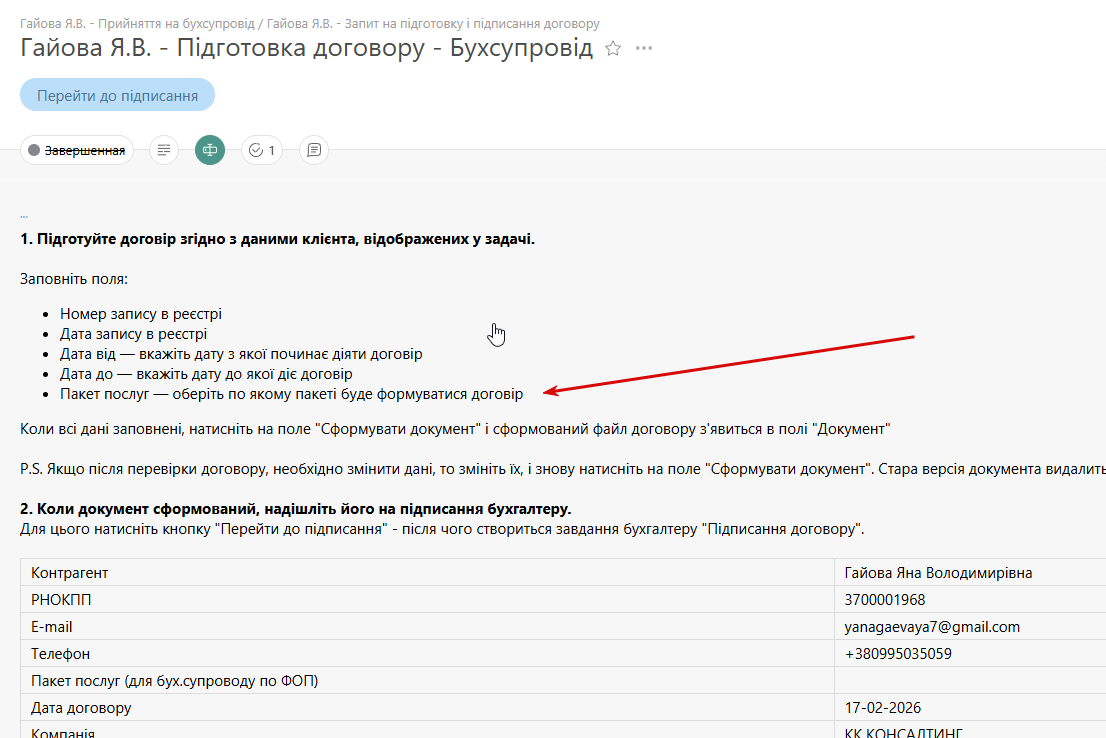This screenshot has height=738, width=1106.
Task: Open the three-dots more options menu
Action: pos(643,49)
